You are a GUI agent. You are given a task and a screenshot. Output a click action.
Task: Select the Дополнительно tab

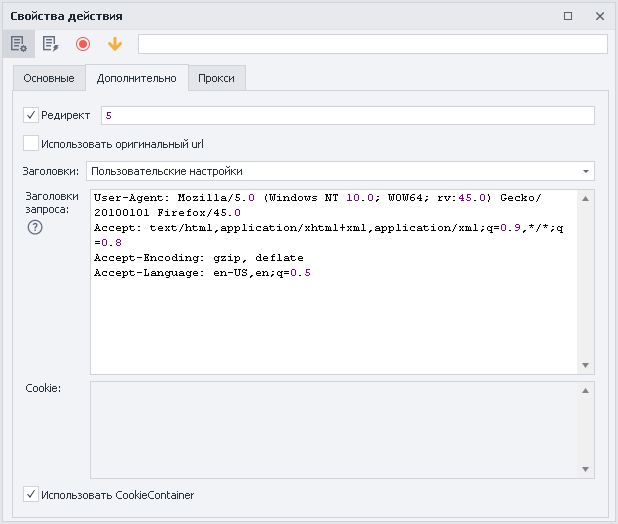point(136,78)
